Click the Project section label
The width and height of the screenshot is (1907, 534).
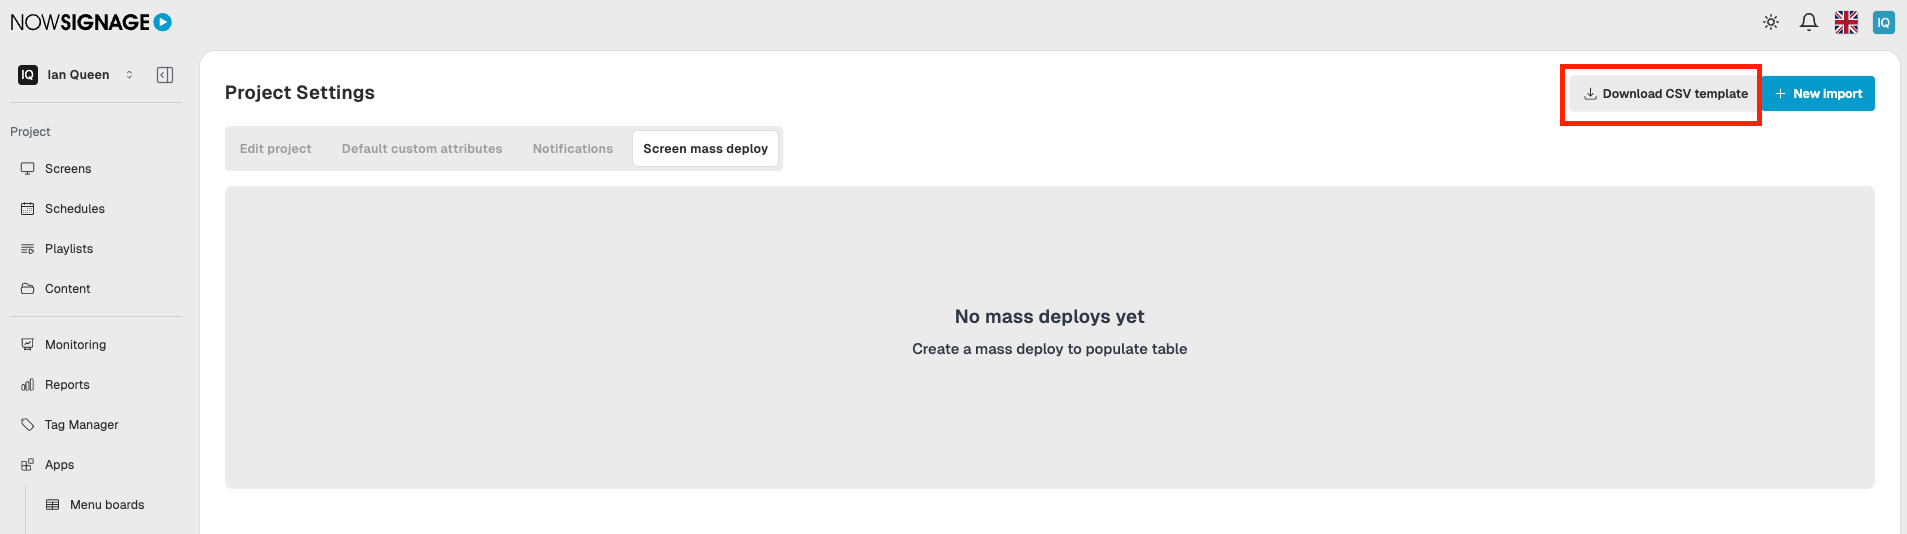(30, 132)
